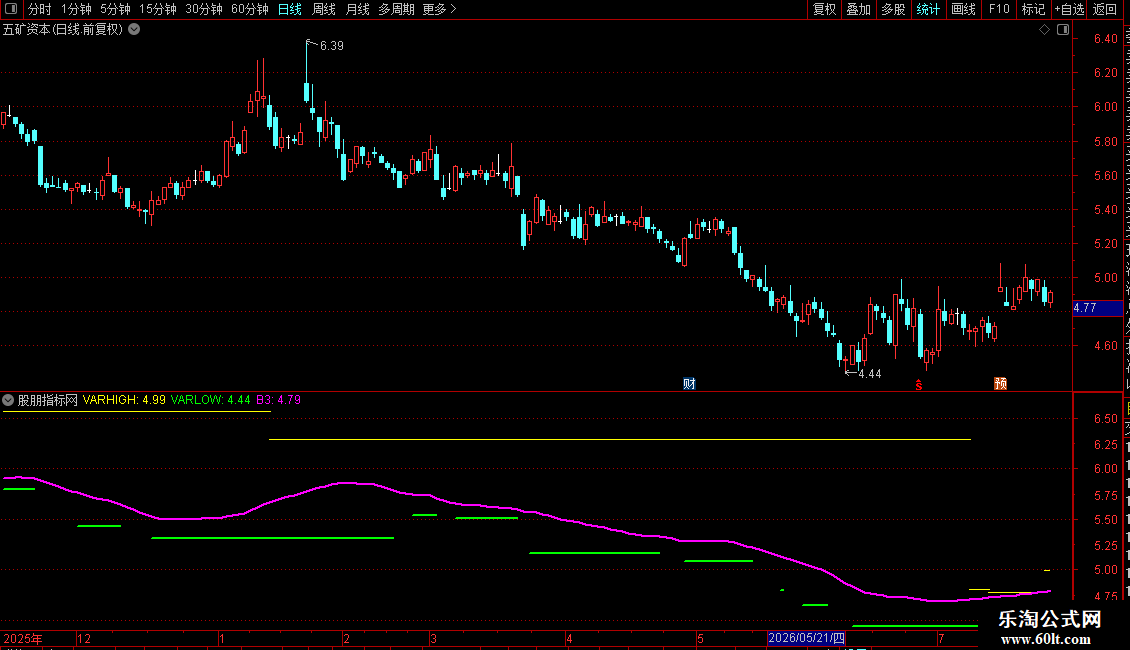Open the 复权 adjustment menu
The width and height of the screenshot is (1130, 650).
(824, 9)
